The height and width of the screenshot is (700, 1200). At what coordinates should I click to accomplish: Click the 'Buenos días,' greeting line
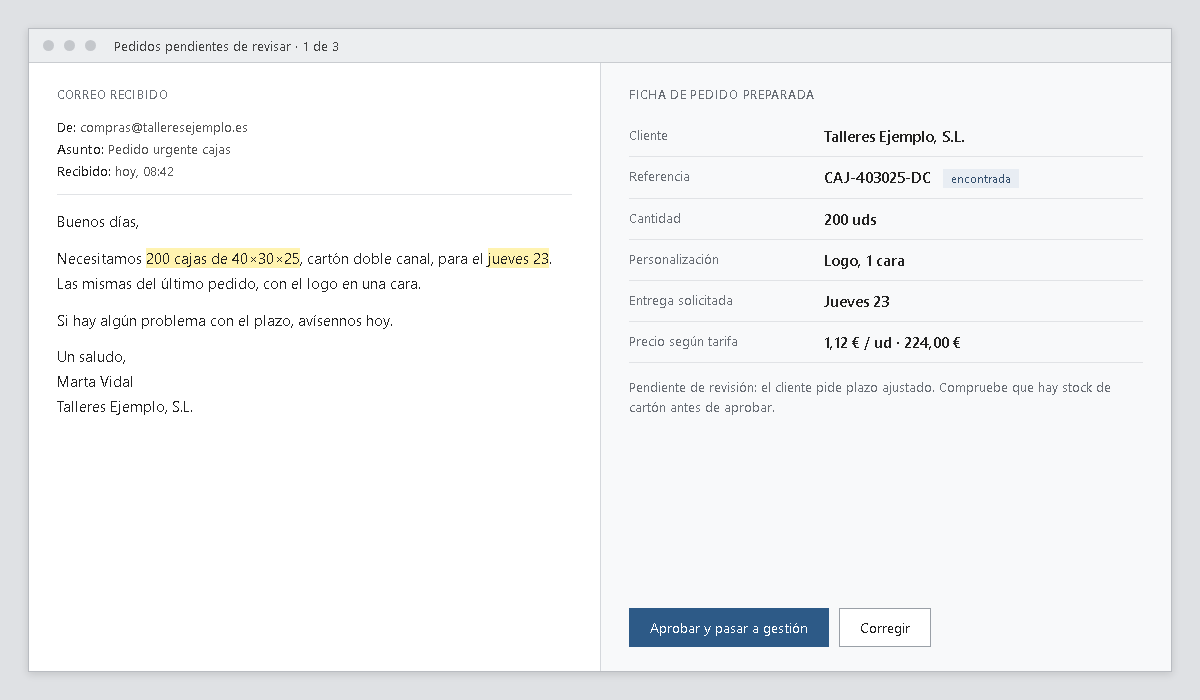[98, 222]
